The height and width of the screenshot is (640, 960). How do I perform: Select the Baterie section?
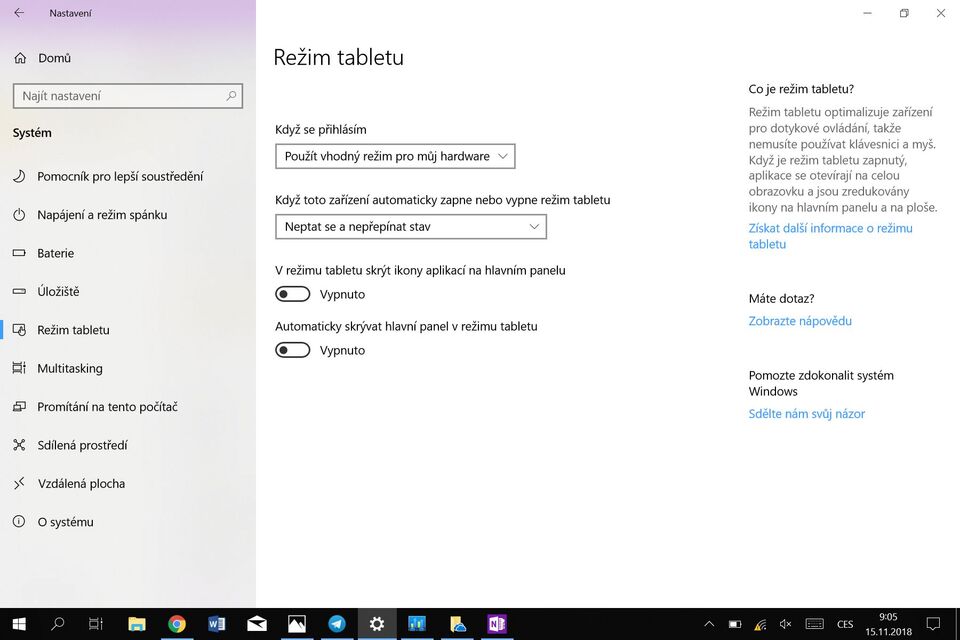pyautogui.click(x=55, y=252)
